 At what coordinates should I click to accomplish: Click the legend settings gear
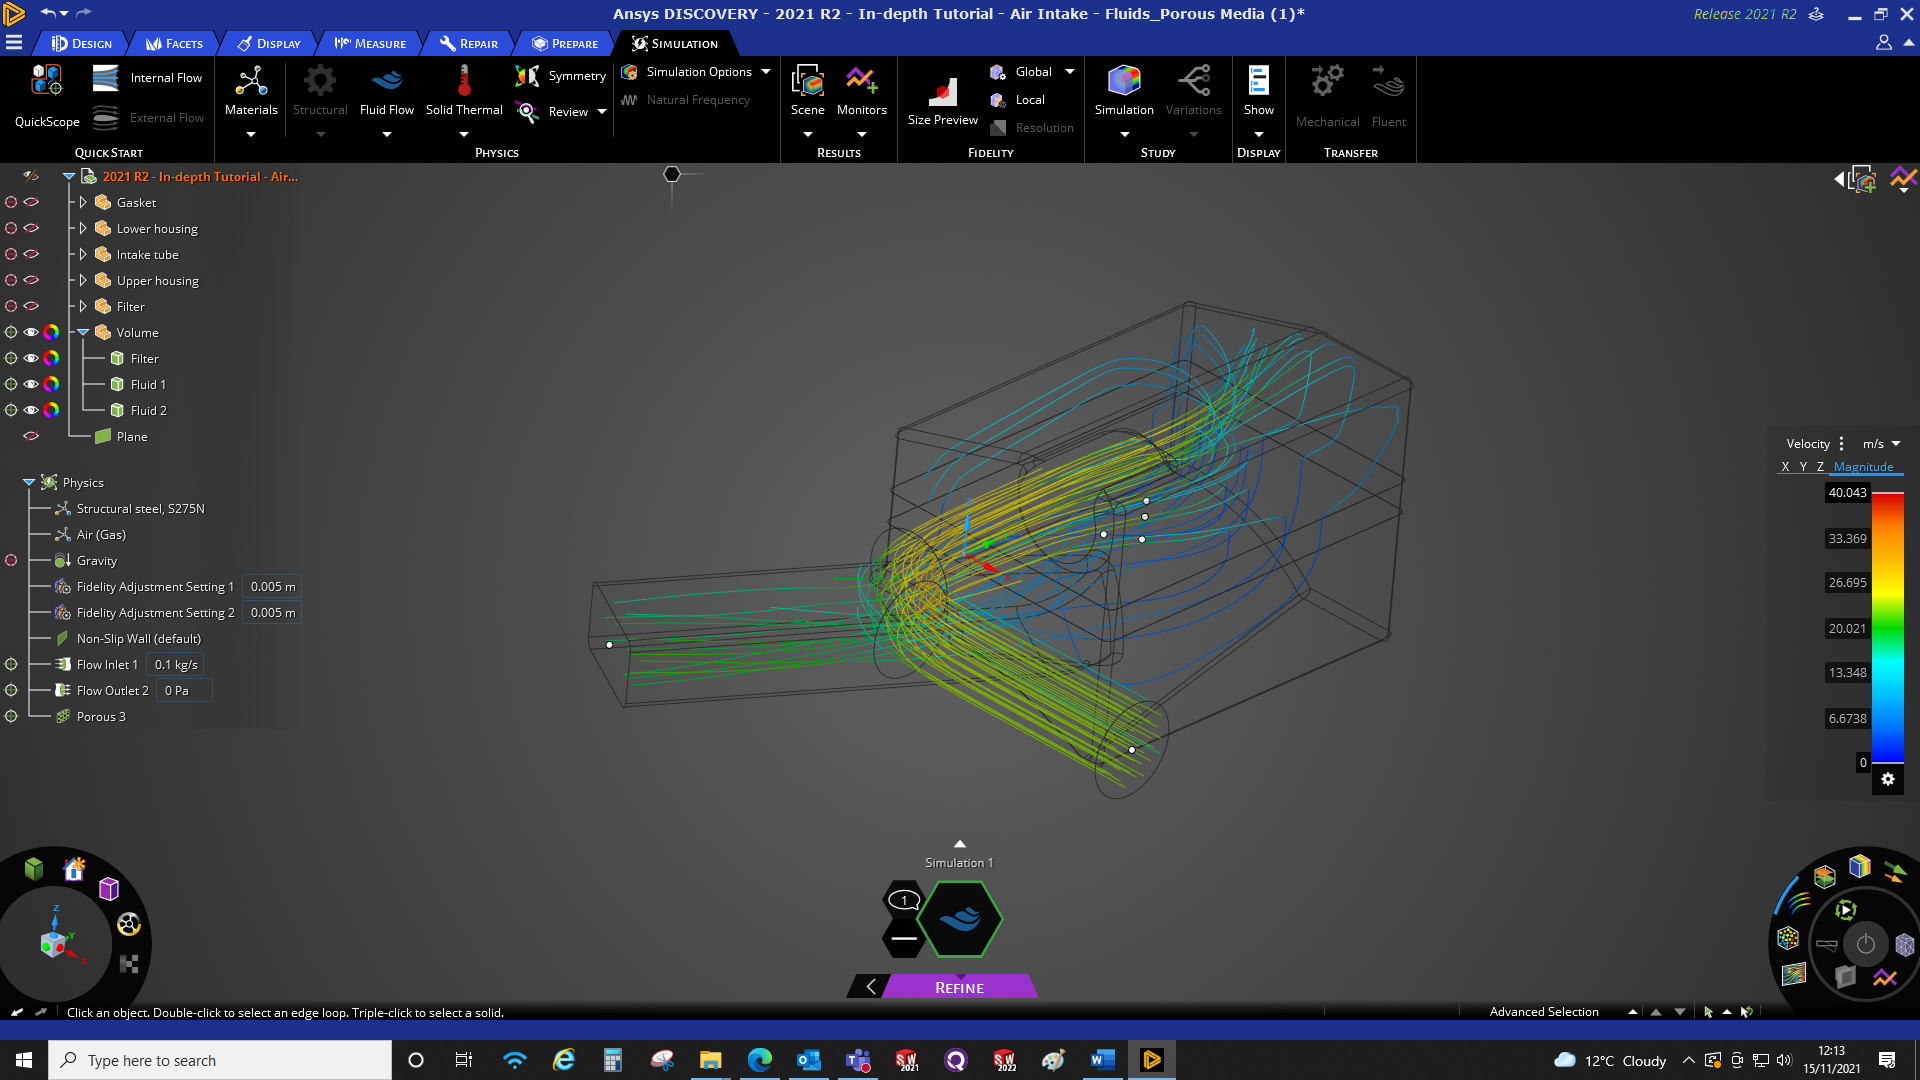coord(1888,780)
